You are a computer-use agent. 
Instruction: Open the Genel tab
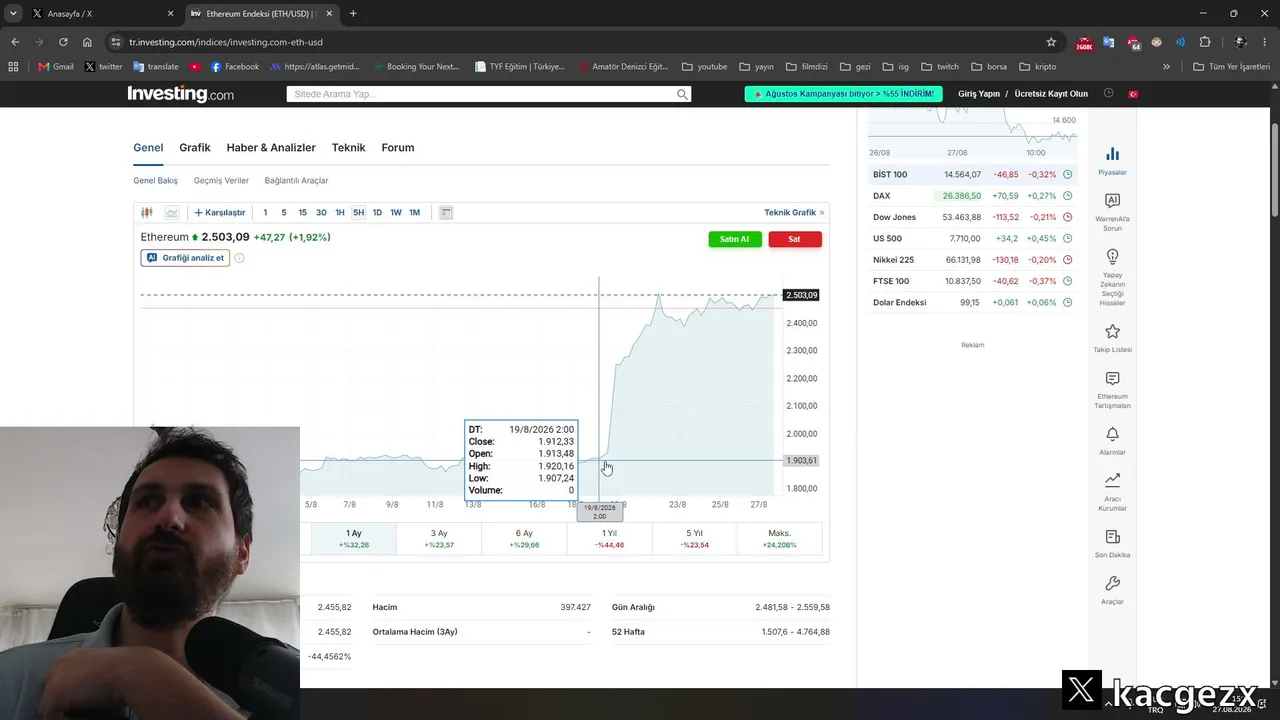click(148, 148)
